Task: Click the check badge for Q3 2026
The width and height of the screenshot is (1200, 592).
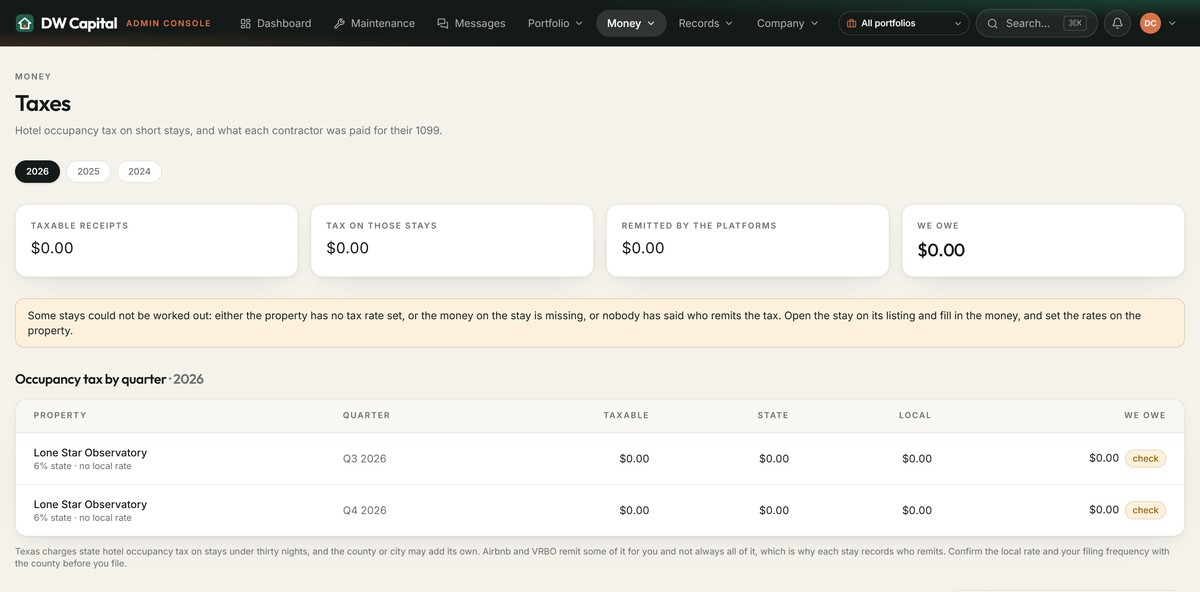Action: [1145, 458]
